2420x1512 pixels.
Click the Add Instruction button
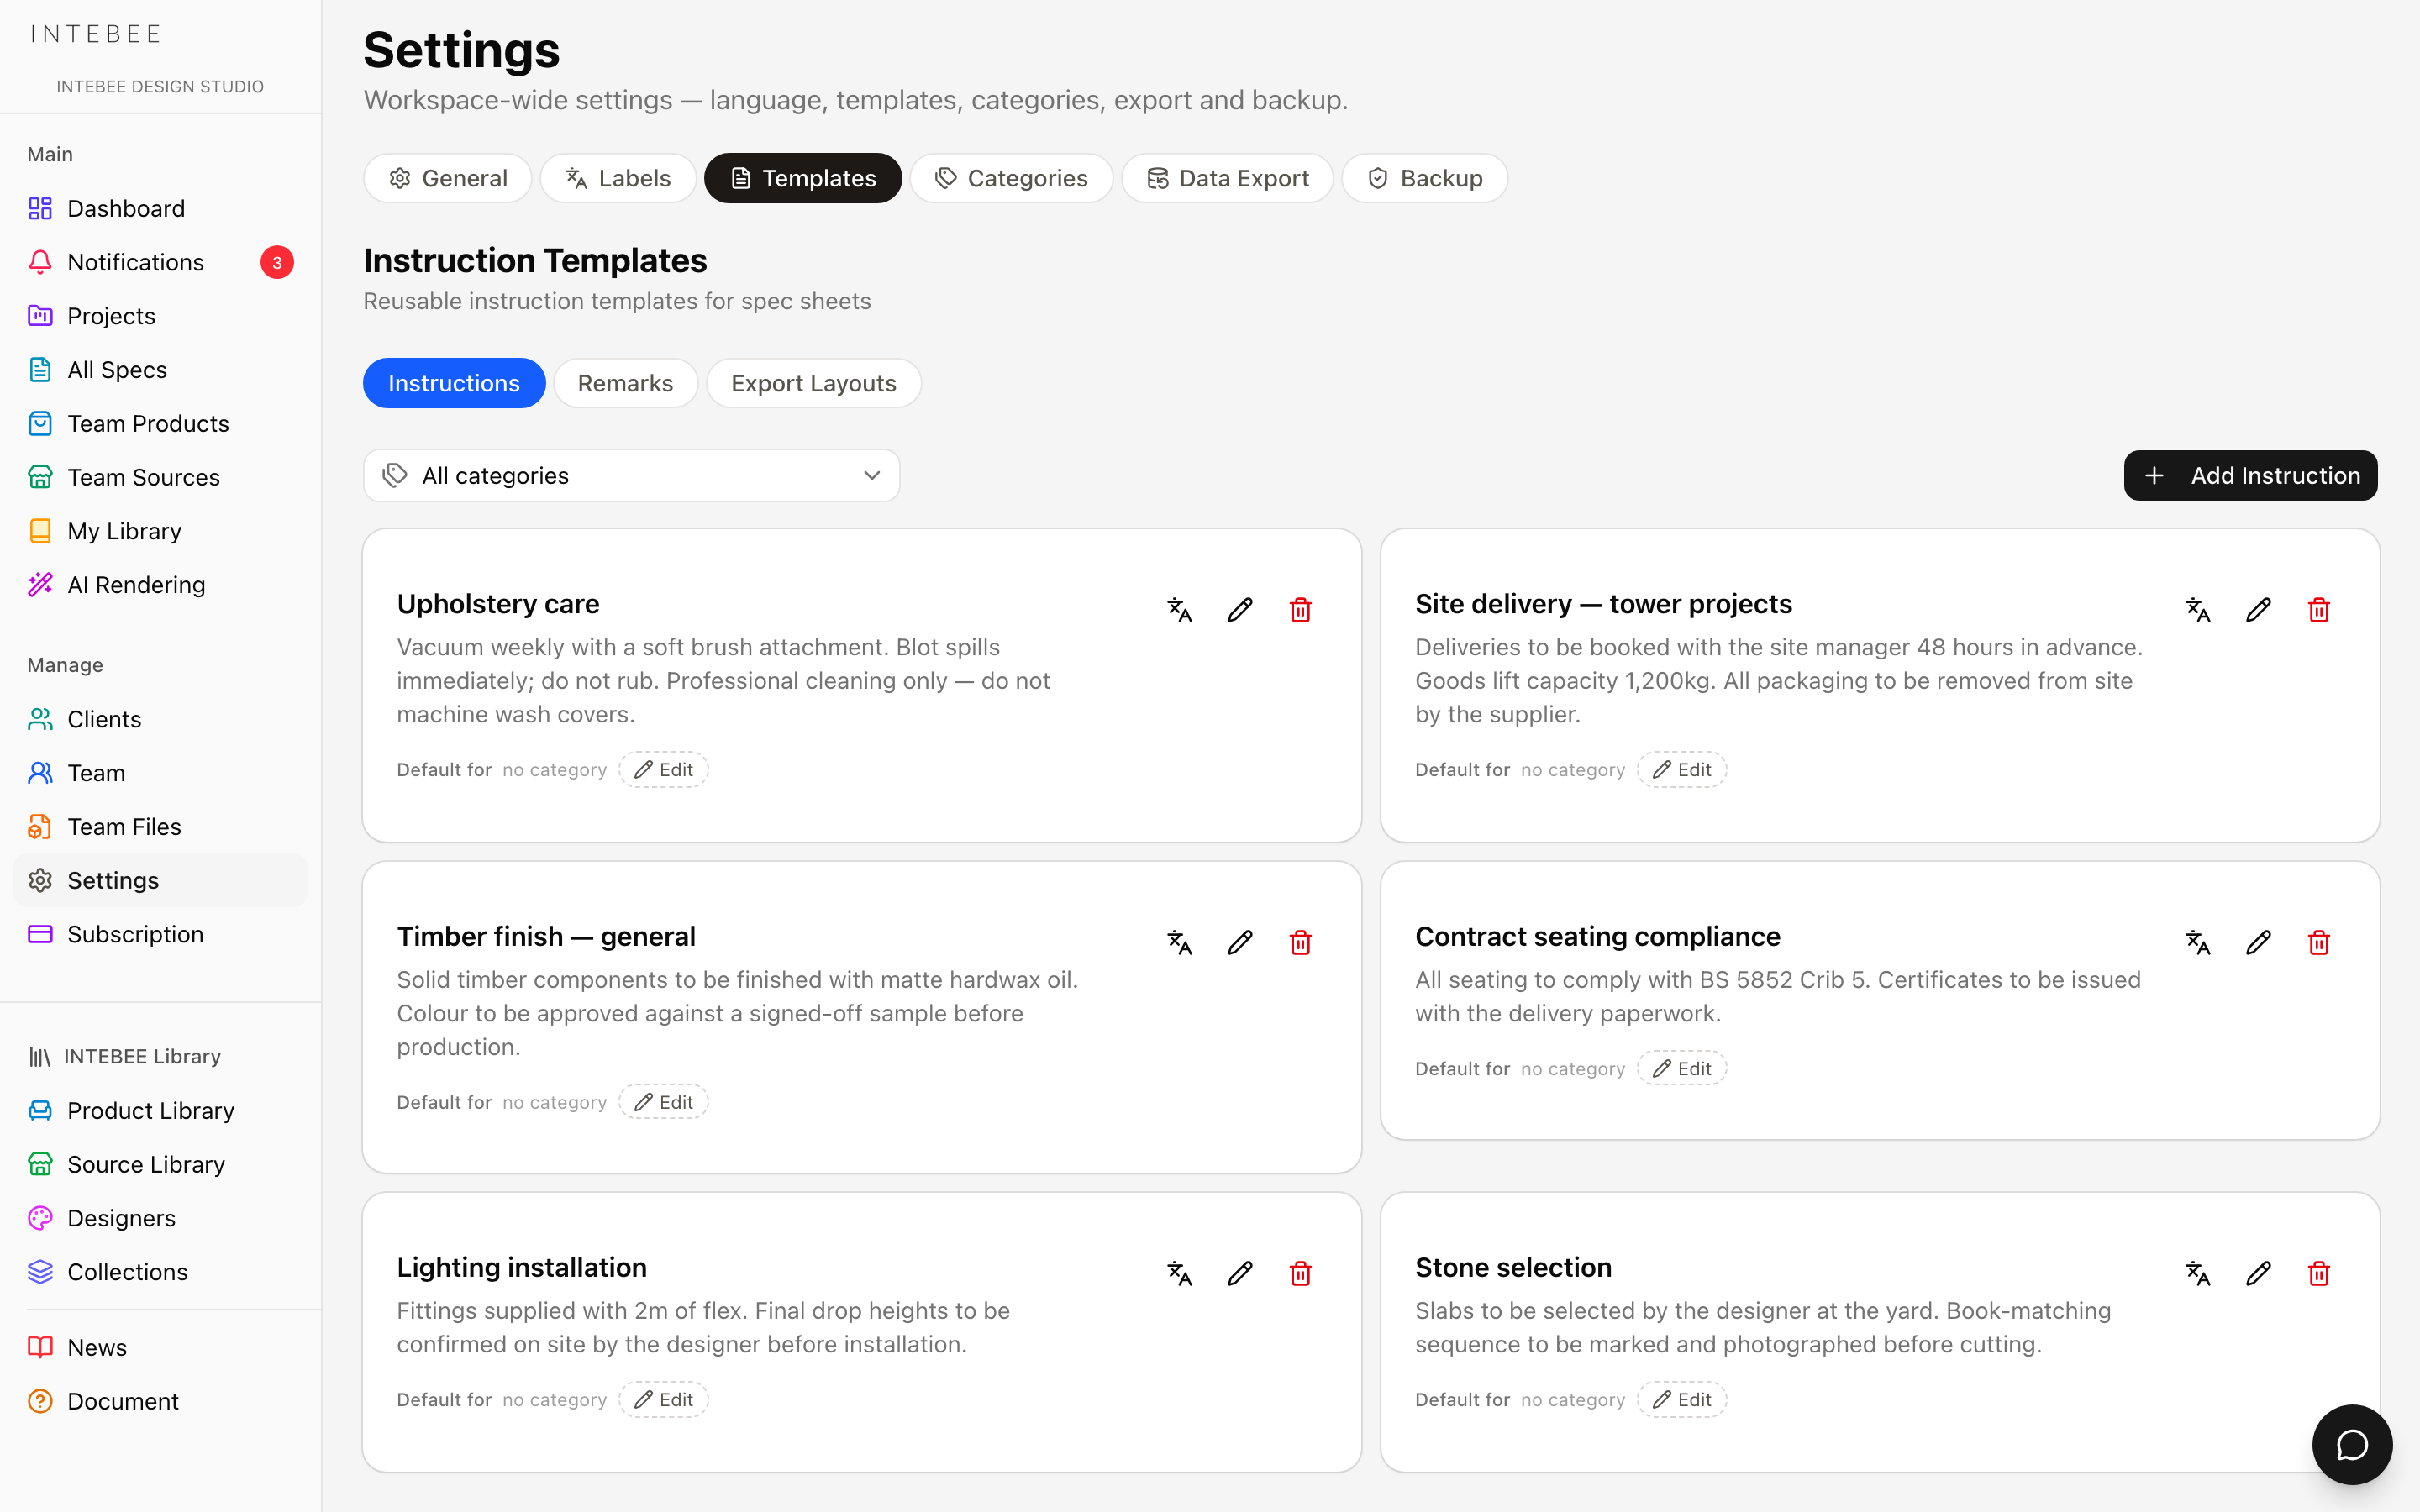click(x=2250, y=475)
